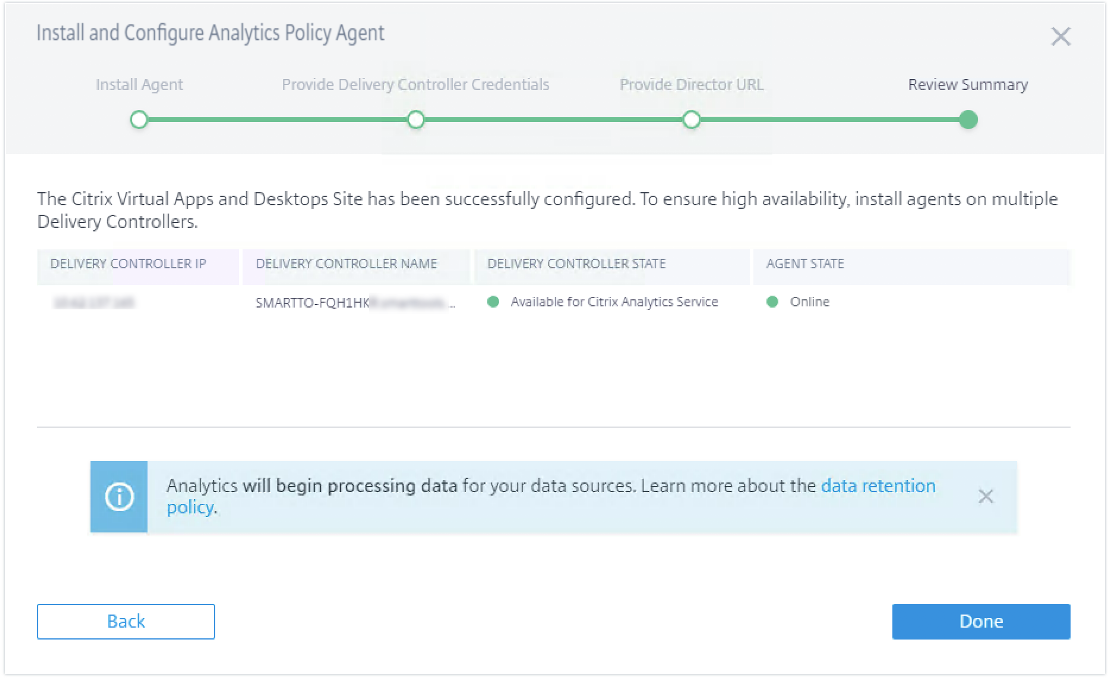1108x679 pixels.
Task: Click the Install Agent step circle
Action: click(139, 120)
